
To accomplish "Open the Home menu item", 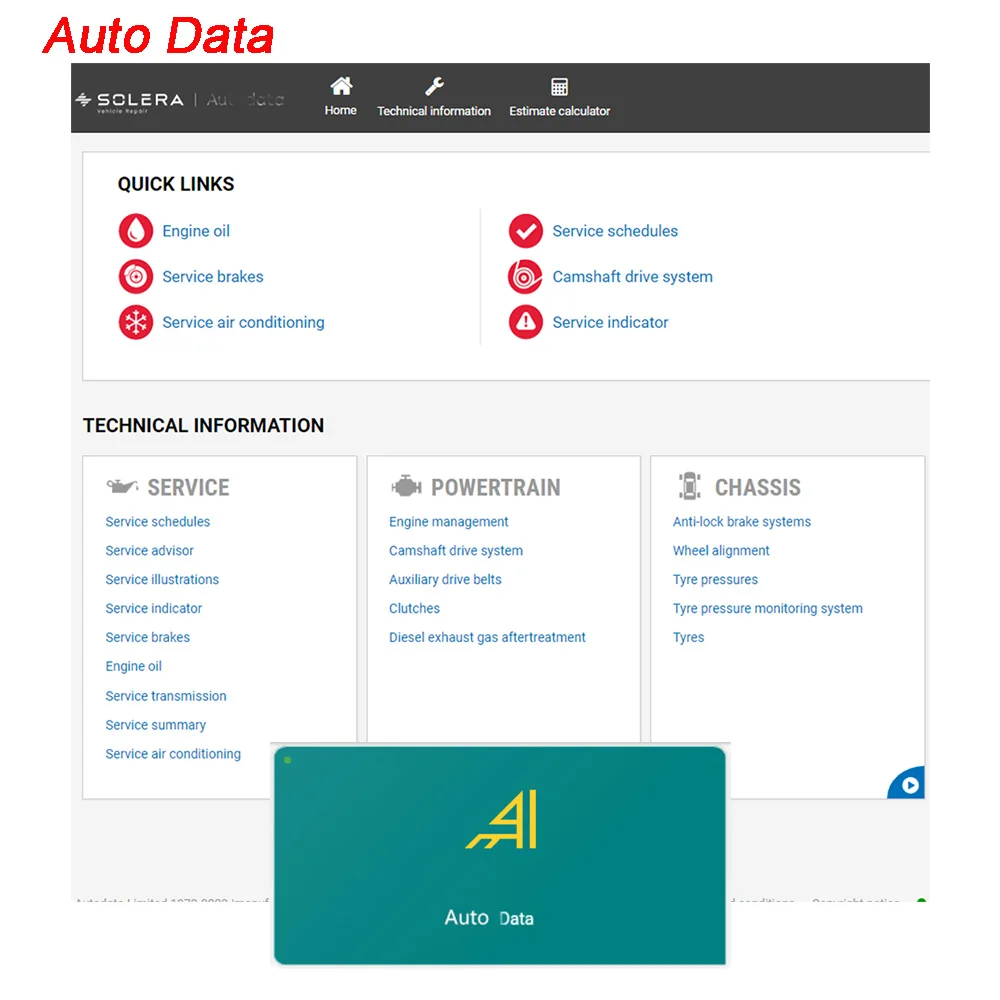I will pos(341,110).
